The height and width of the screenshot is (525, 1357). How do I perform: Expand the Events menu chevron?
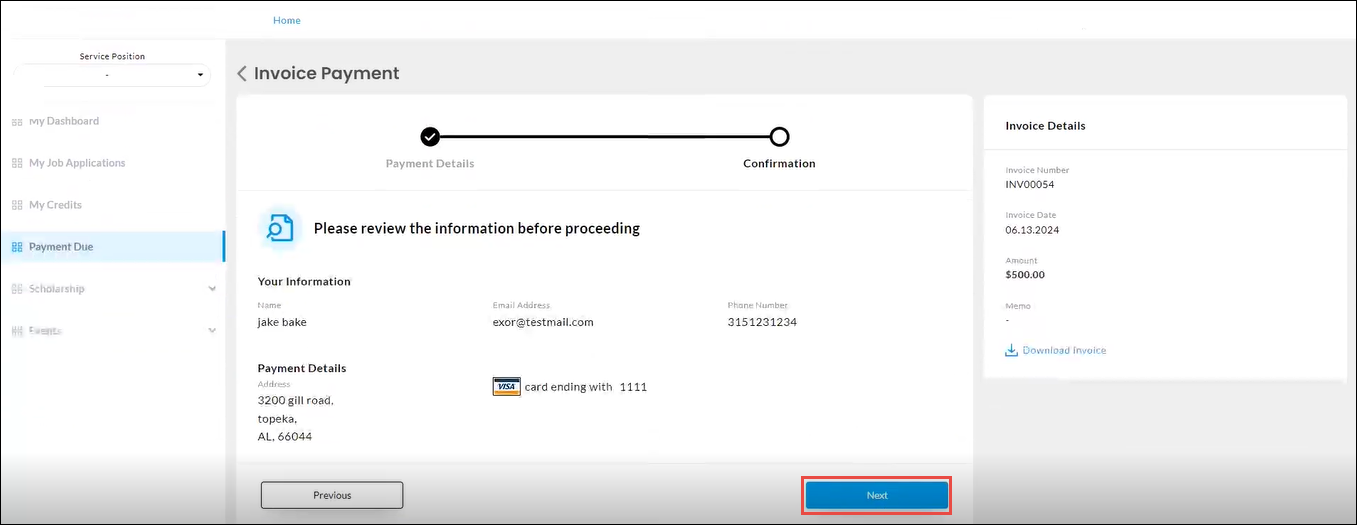click(212, 330)
